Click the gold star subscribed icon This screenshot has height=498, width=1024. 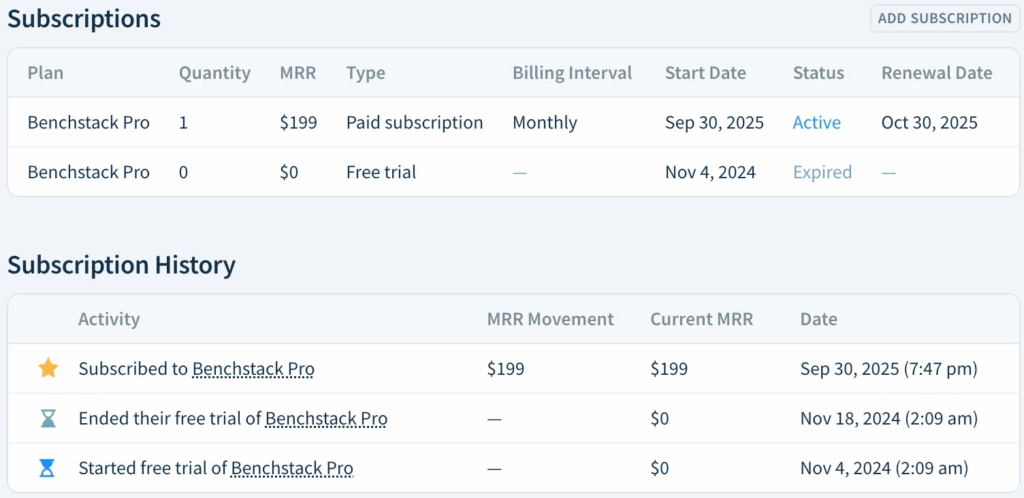tap(48, 369)
